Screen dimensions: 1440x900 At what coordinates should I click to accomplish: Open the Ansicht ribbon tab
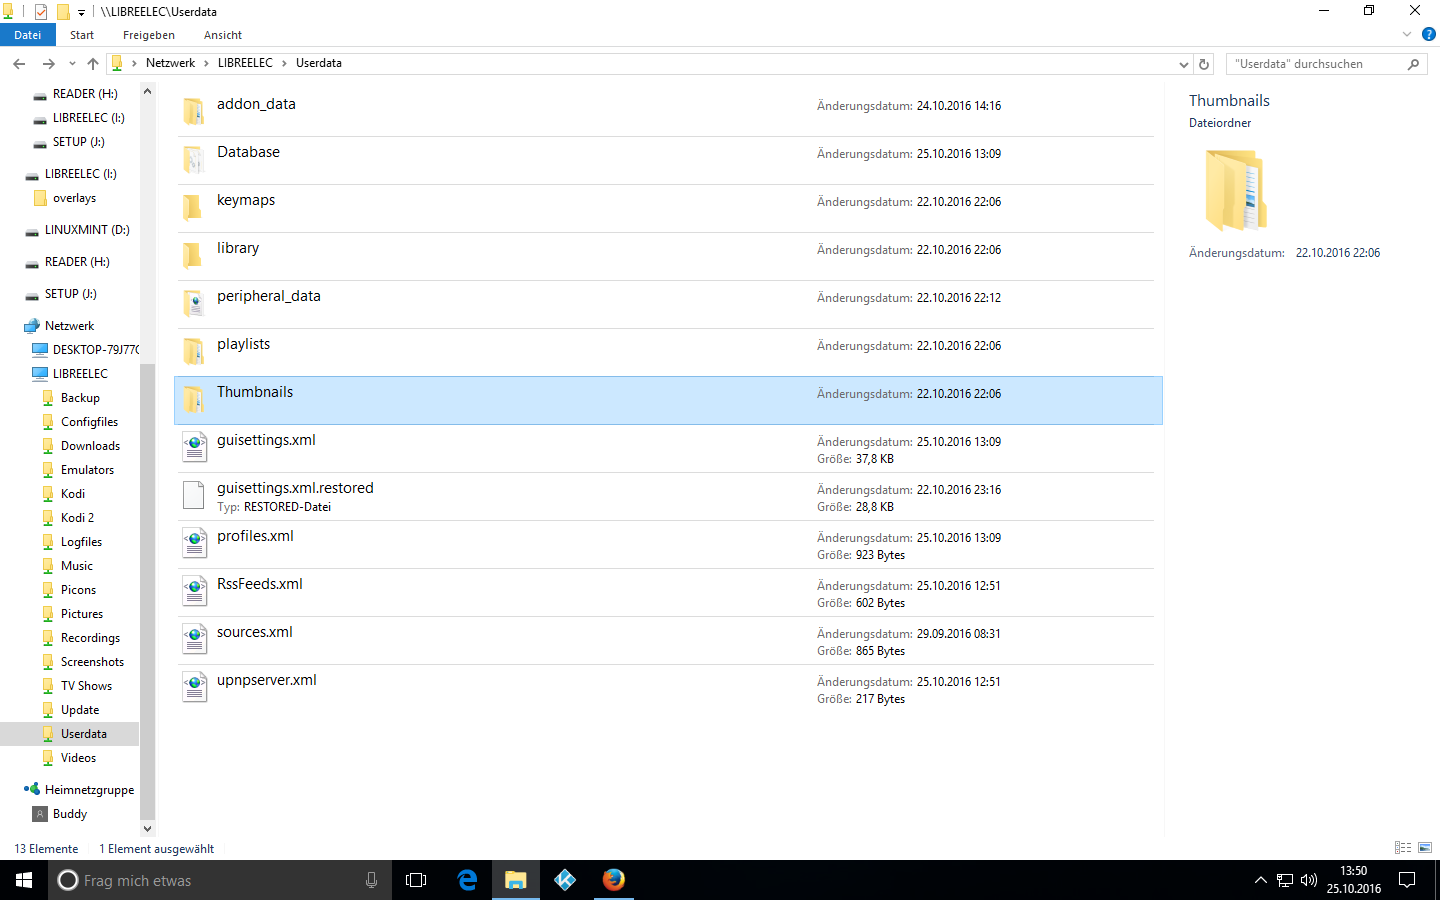(223, 35)
